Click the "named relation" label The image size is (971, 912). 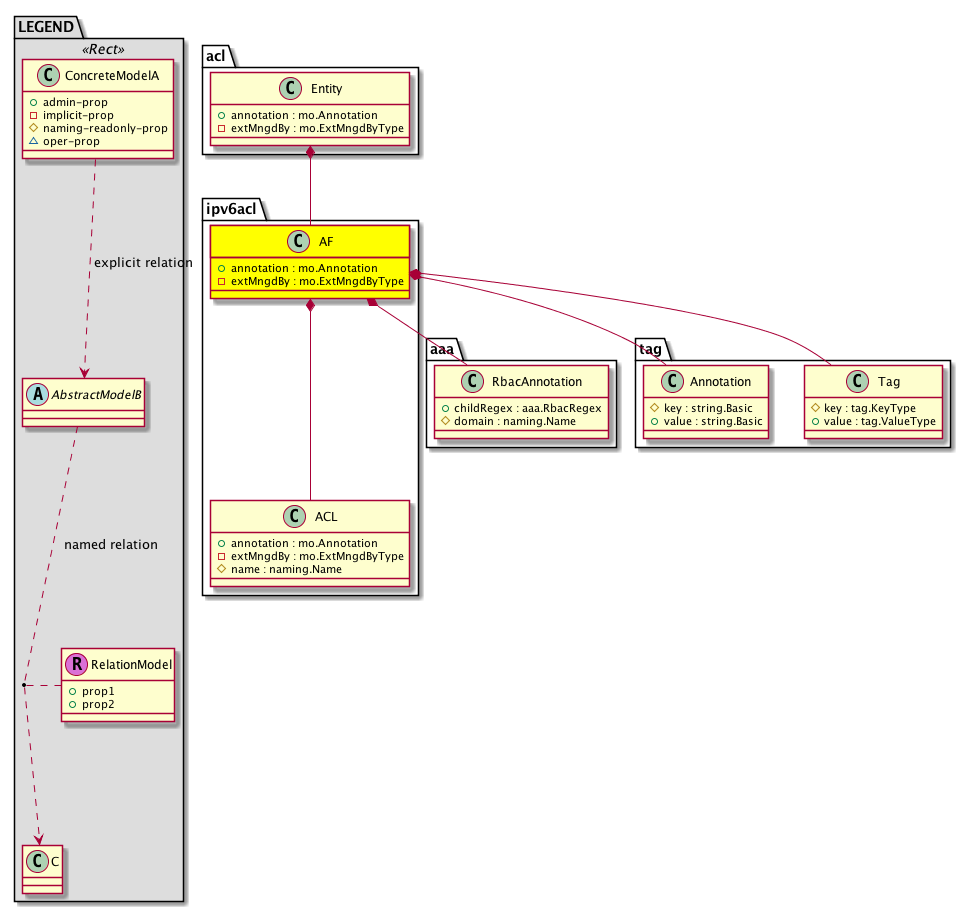[110, 545]
